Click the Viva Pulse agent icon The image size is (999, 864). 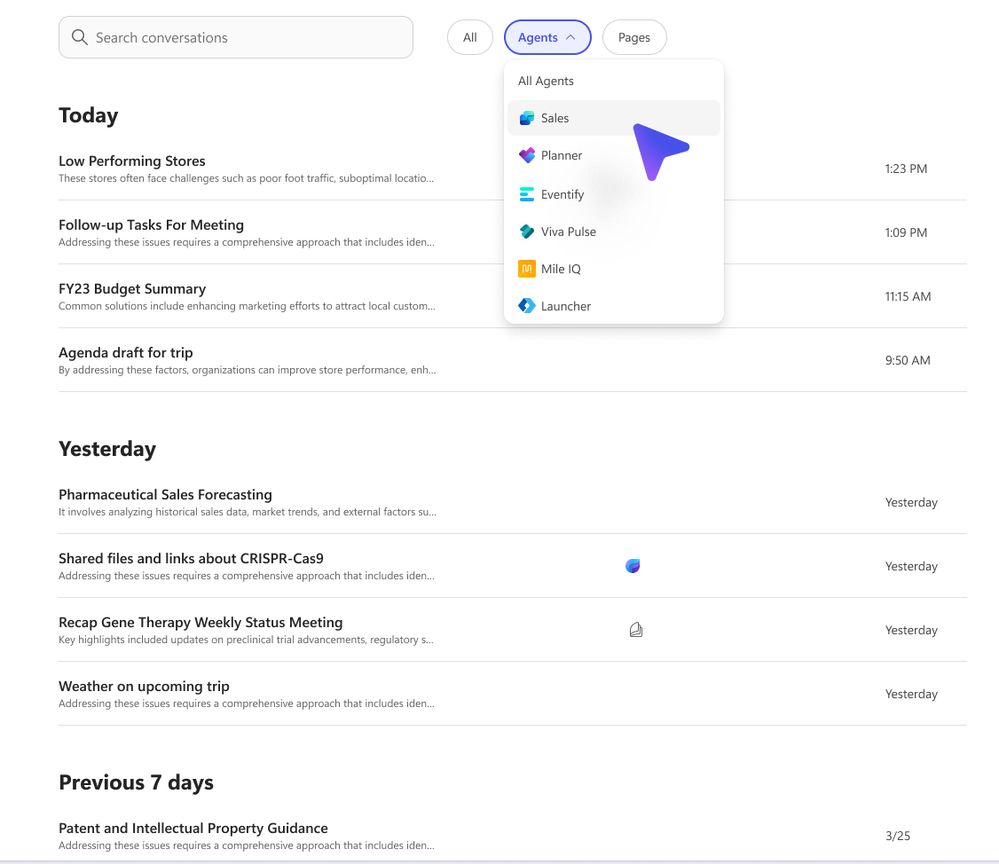tap(527, 231)
